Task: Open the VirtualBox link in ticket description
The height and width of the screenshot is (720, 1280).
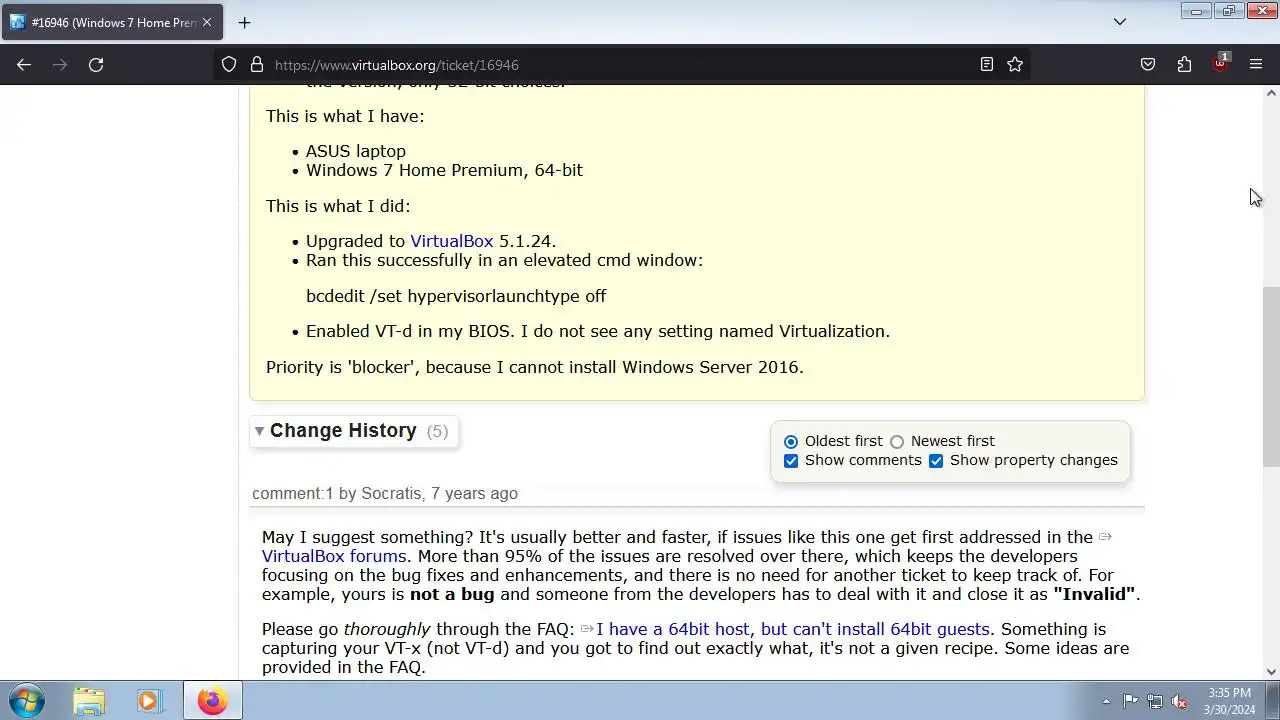Action: click(x=451, y=241)
